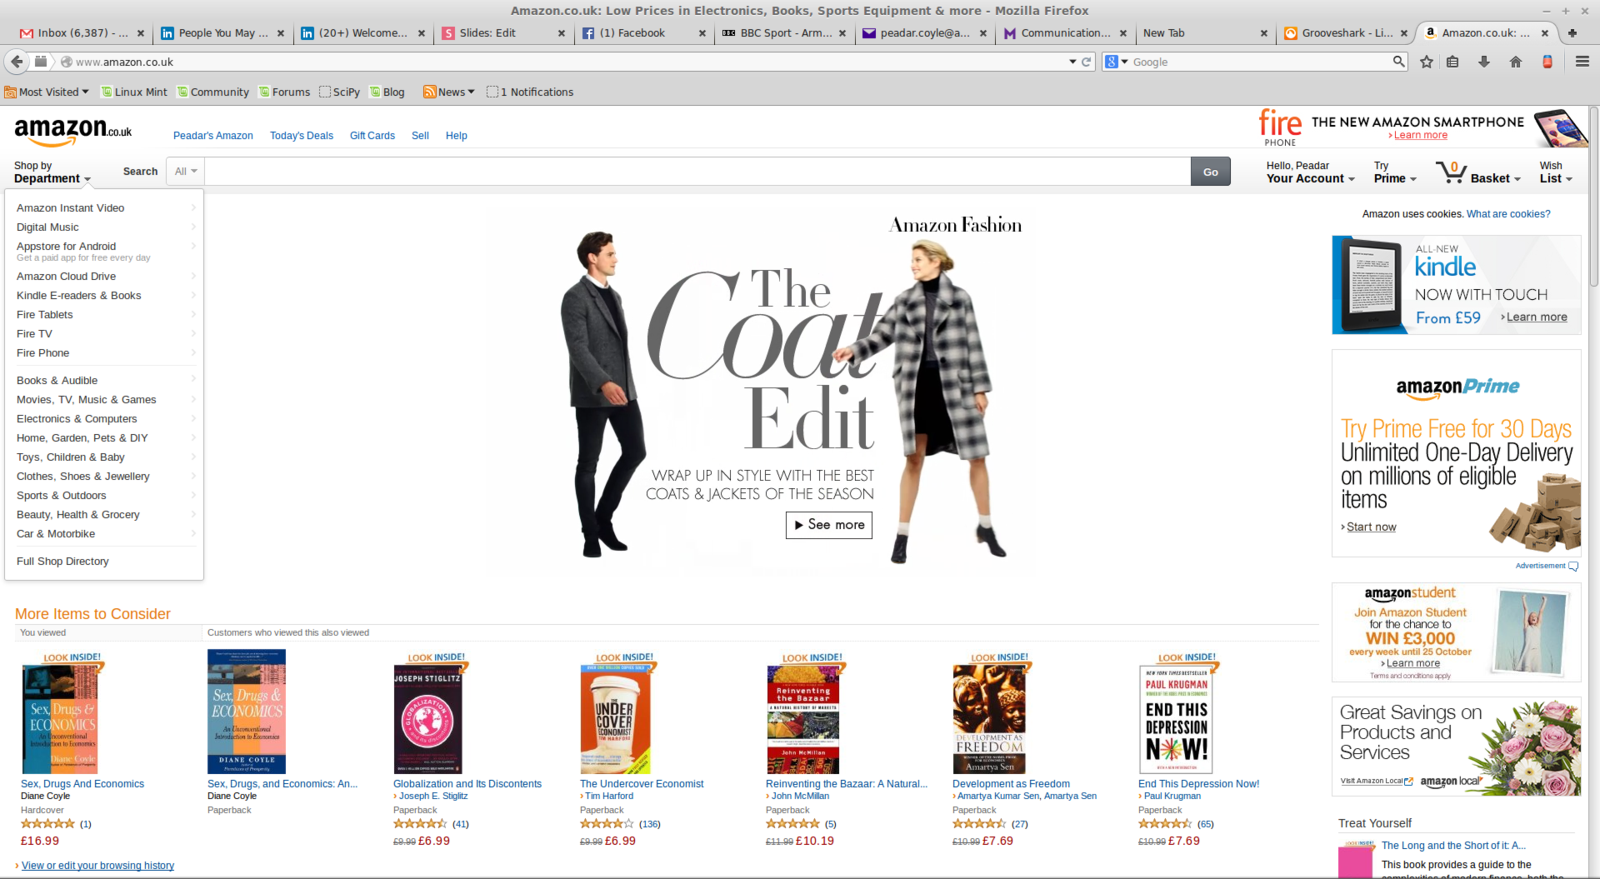The width and height of the screenshot is (1600, 879).
Task: Click the Advertisement feedback icon
Action: (1573, 566)
